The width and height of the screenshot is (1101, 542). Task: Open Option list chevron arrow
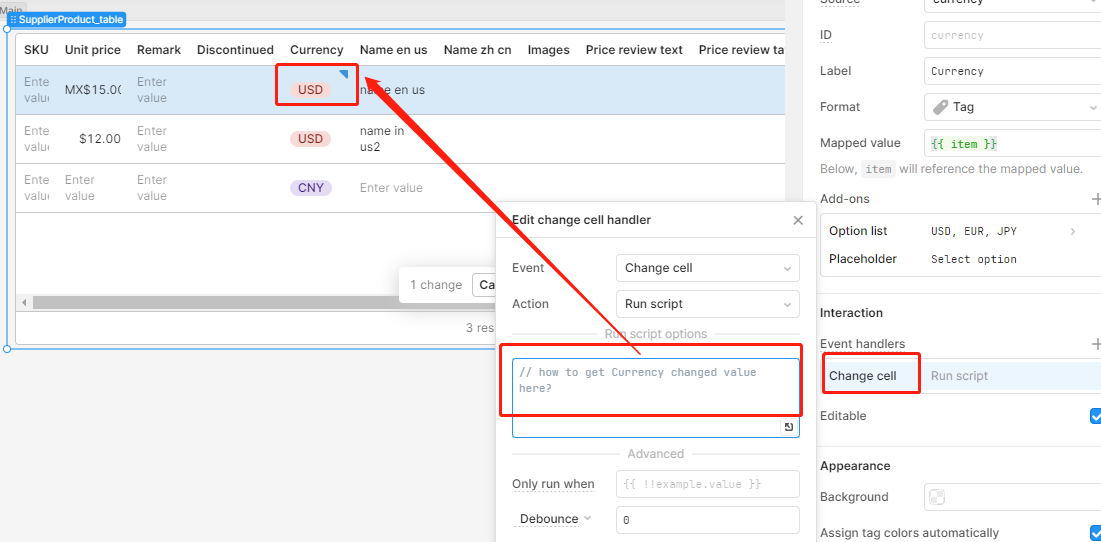[x=1072, y=232]
